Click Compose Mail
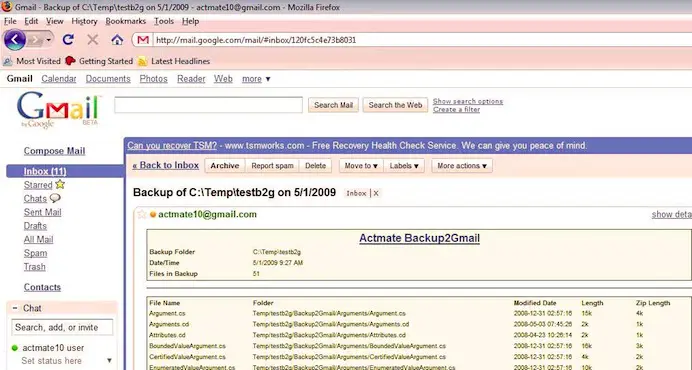 54,151
